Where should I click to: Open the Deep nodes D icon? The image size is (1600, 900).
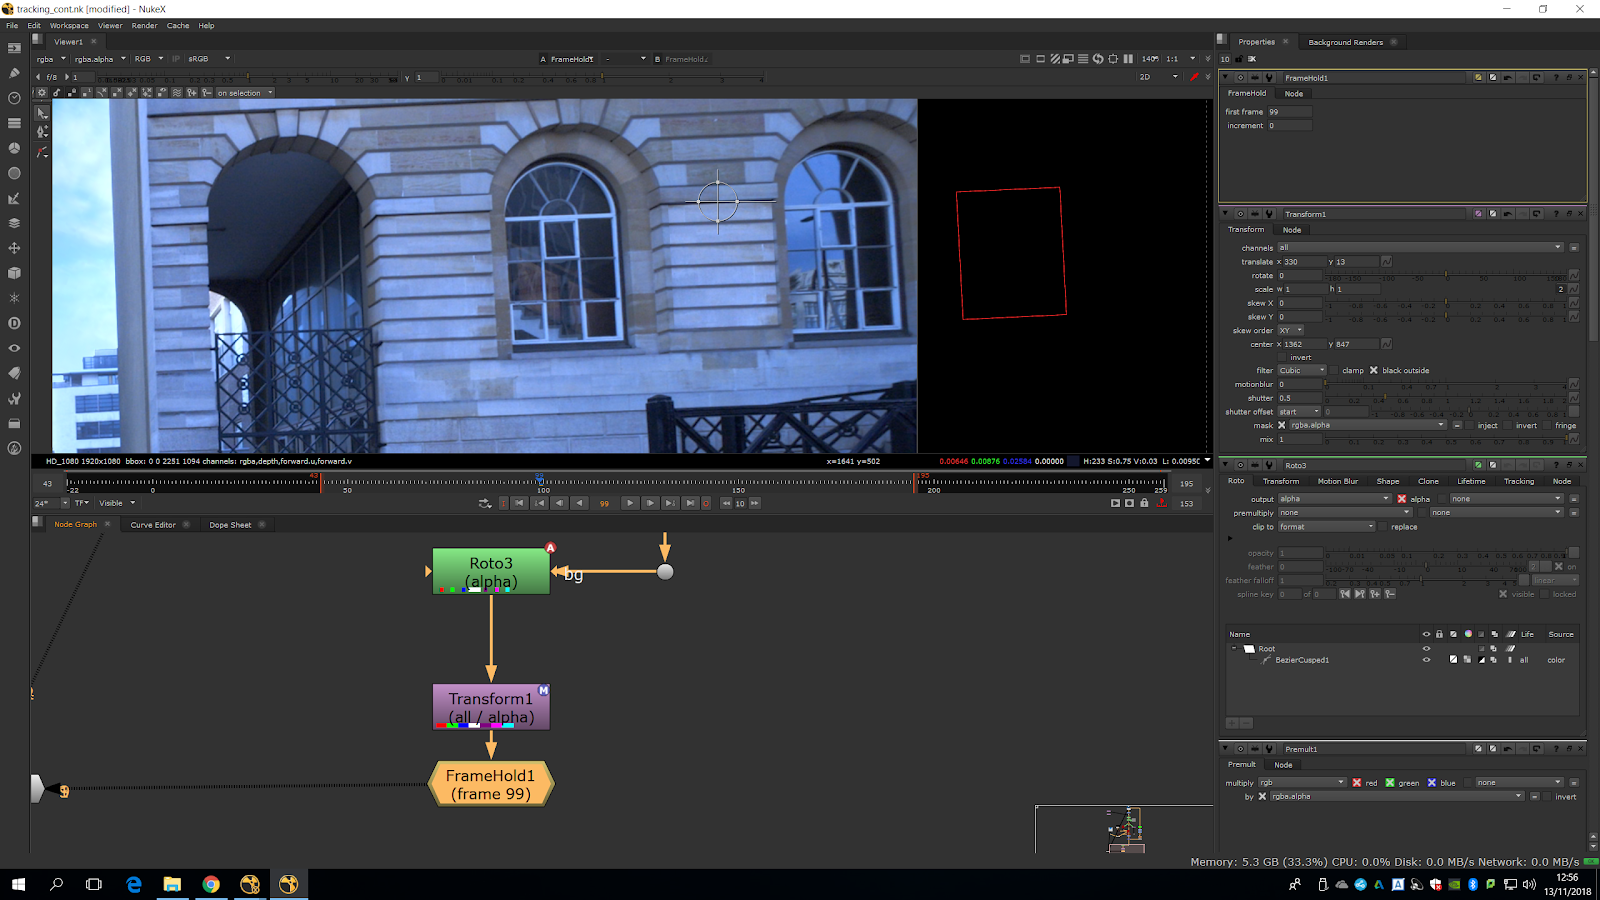14,323
